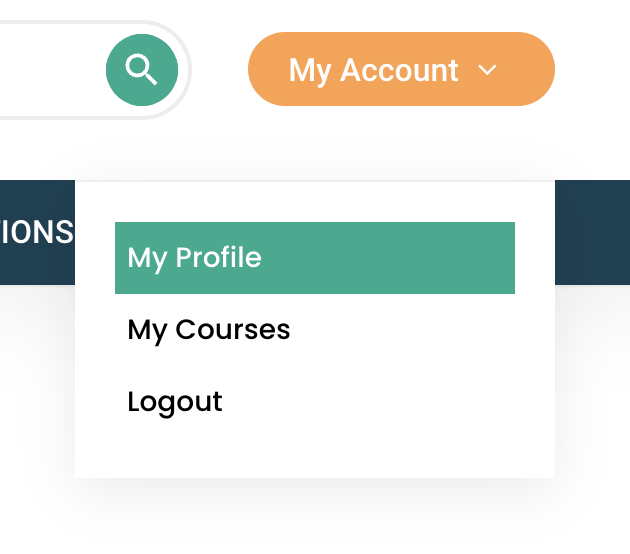The height and width of the screenshot is (554, 630).
Task: Click the green magnifying glass search icon
Action: [142, 70]
